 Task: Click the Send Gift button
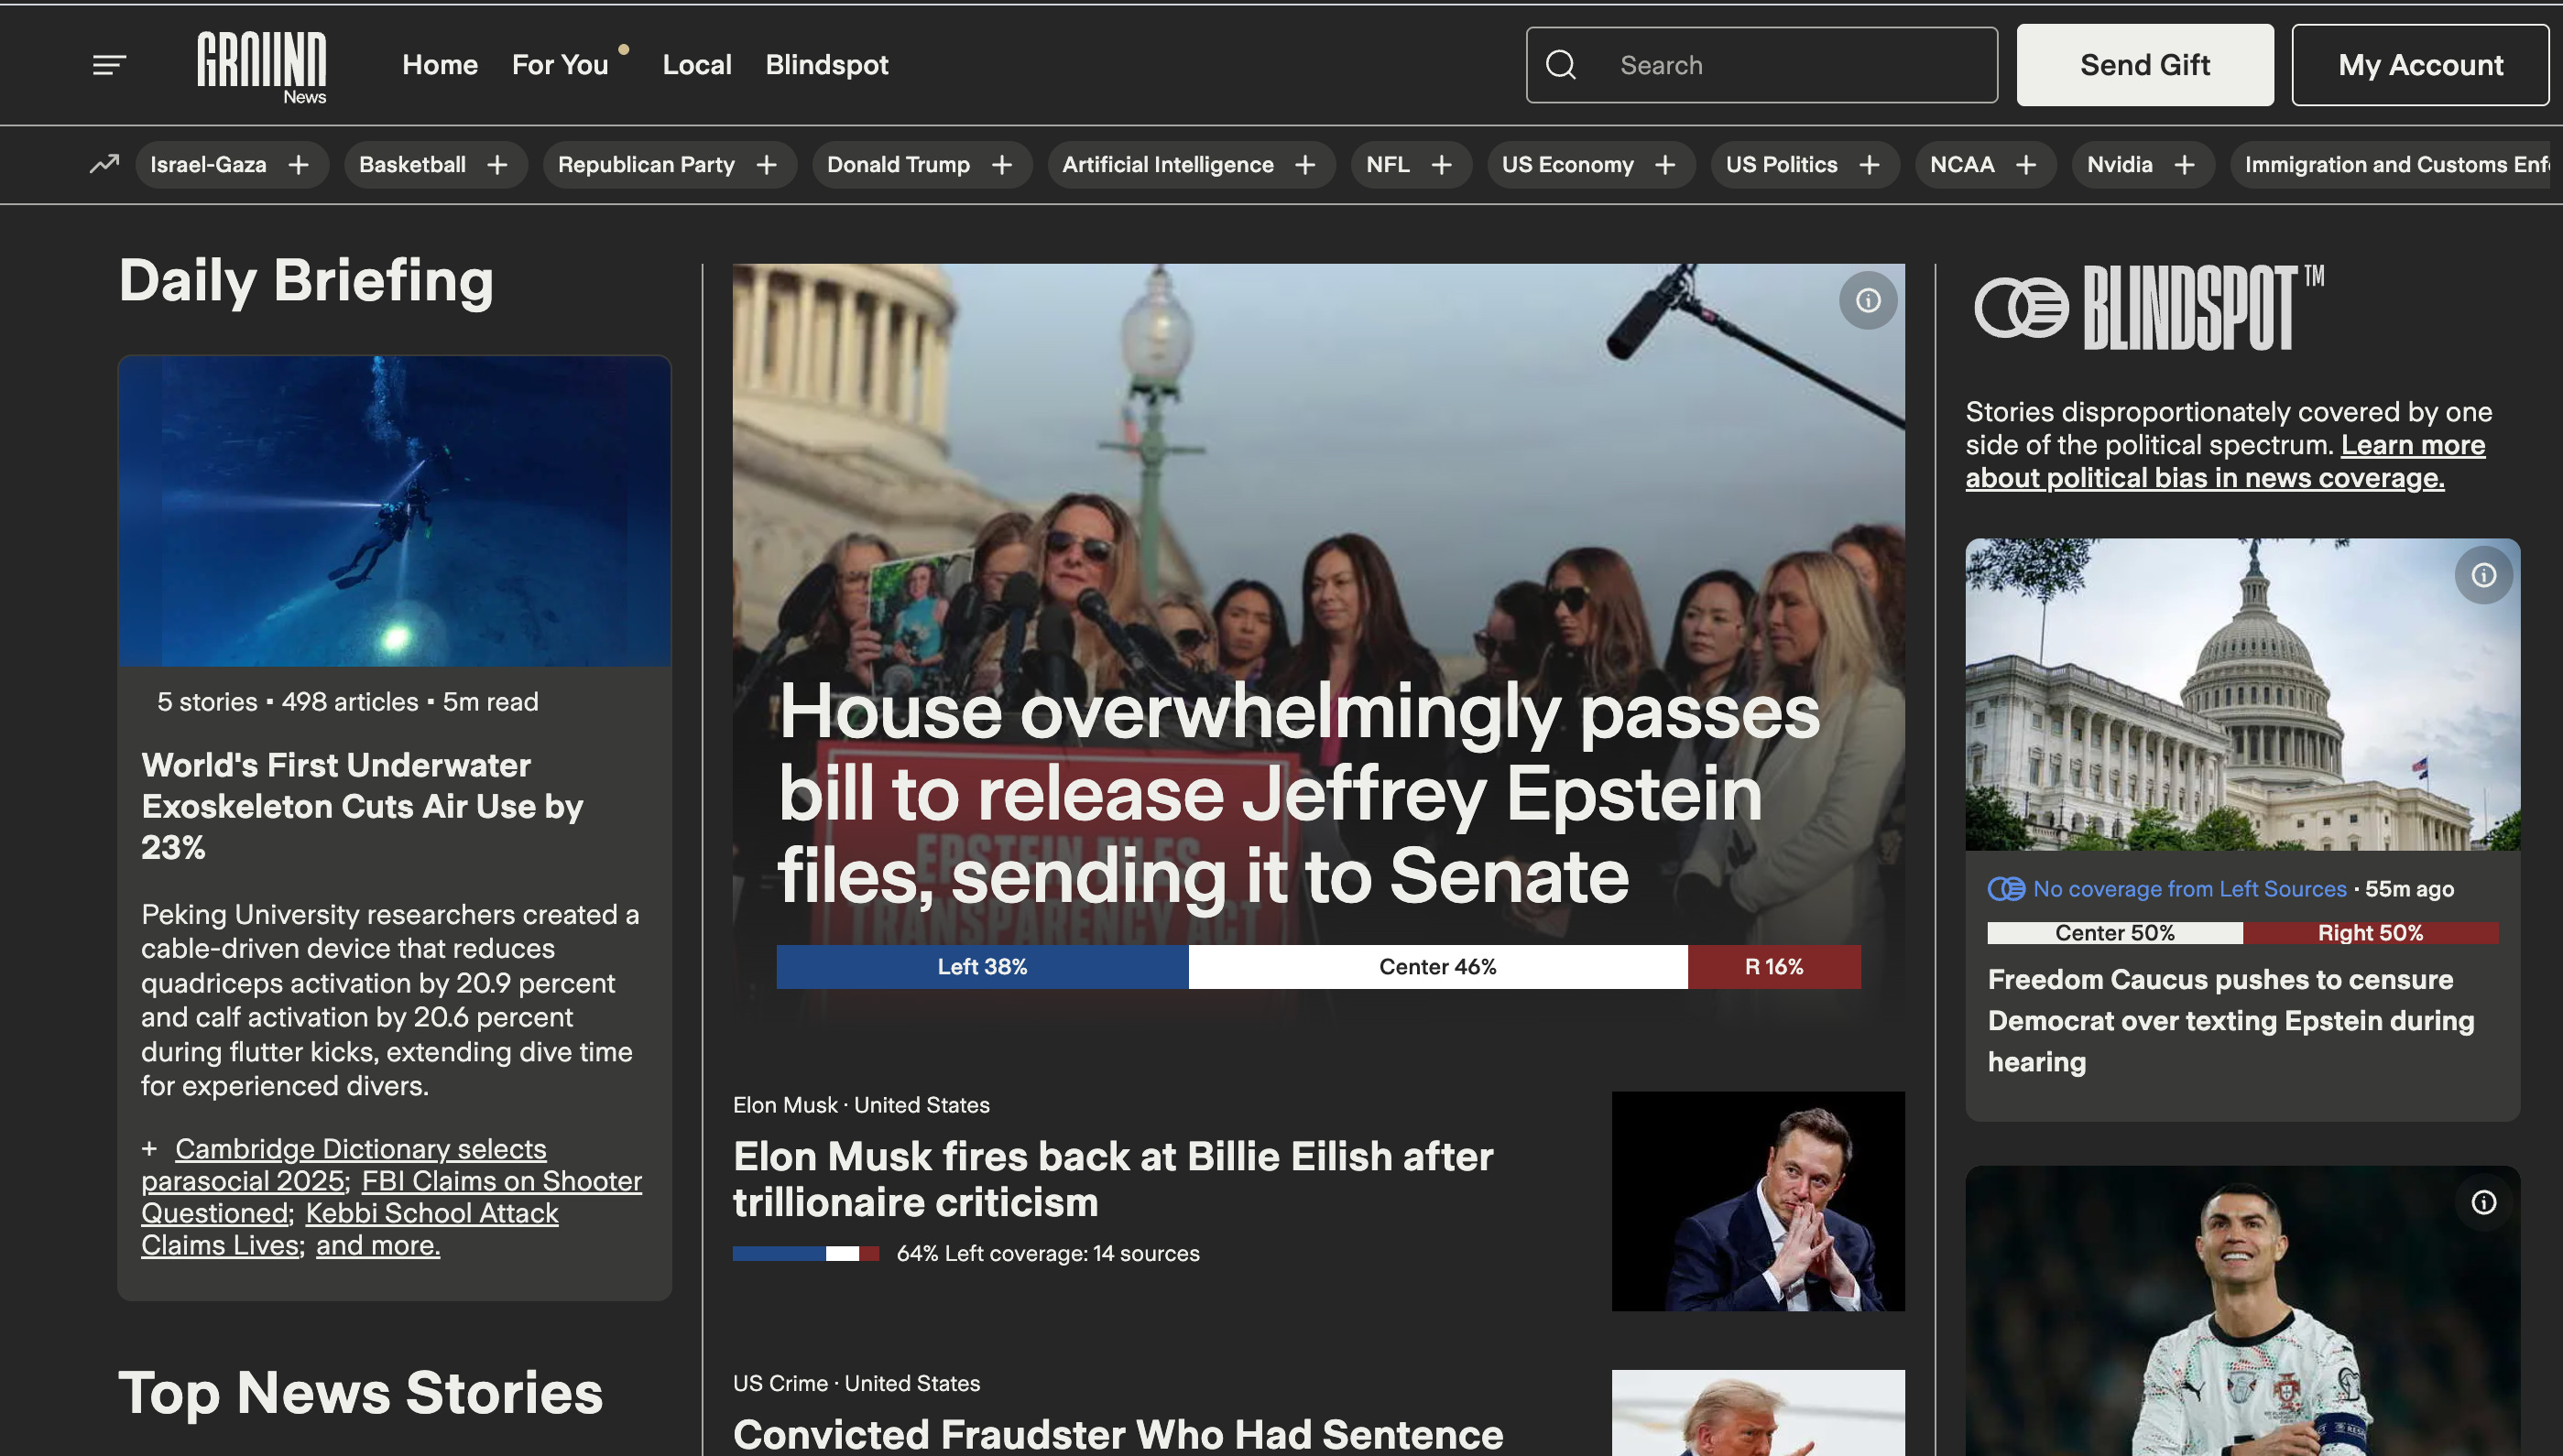pos(2144,66)
